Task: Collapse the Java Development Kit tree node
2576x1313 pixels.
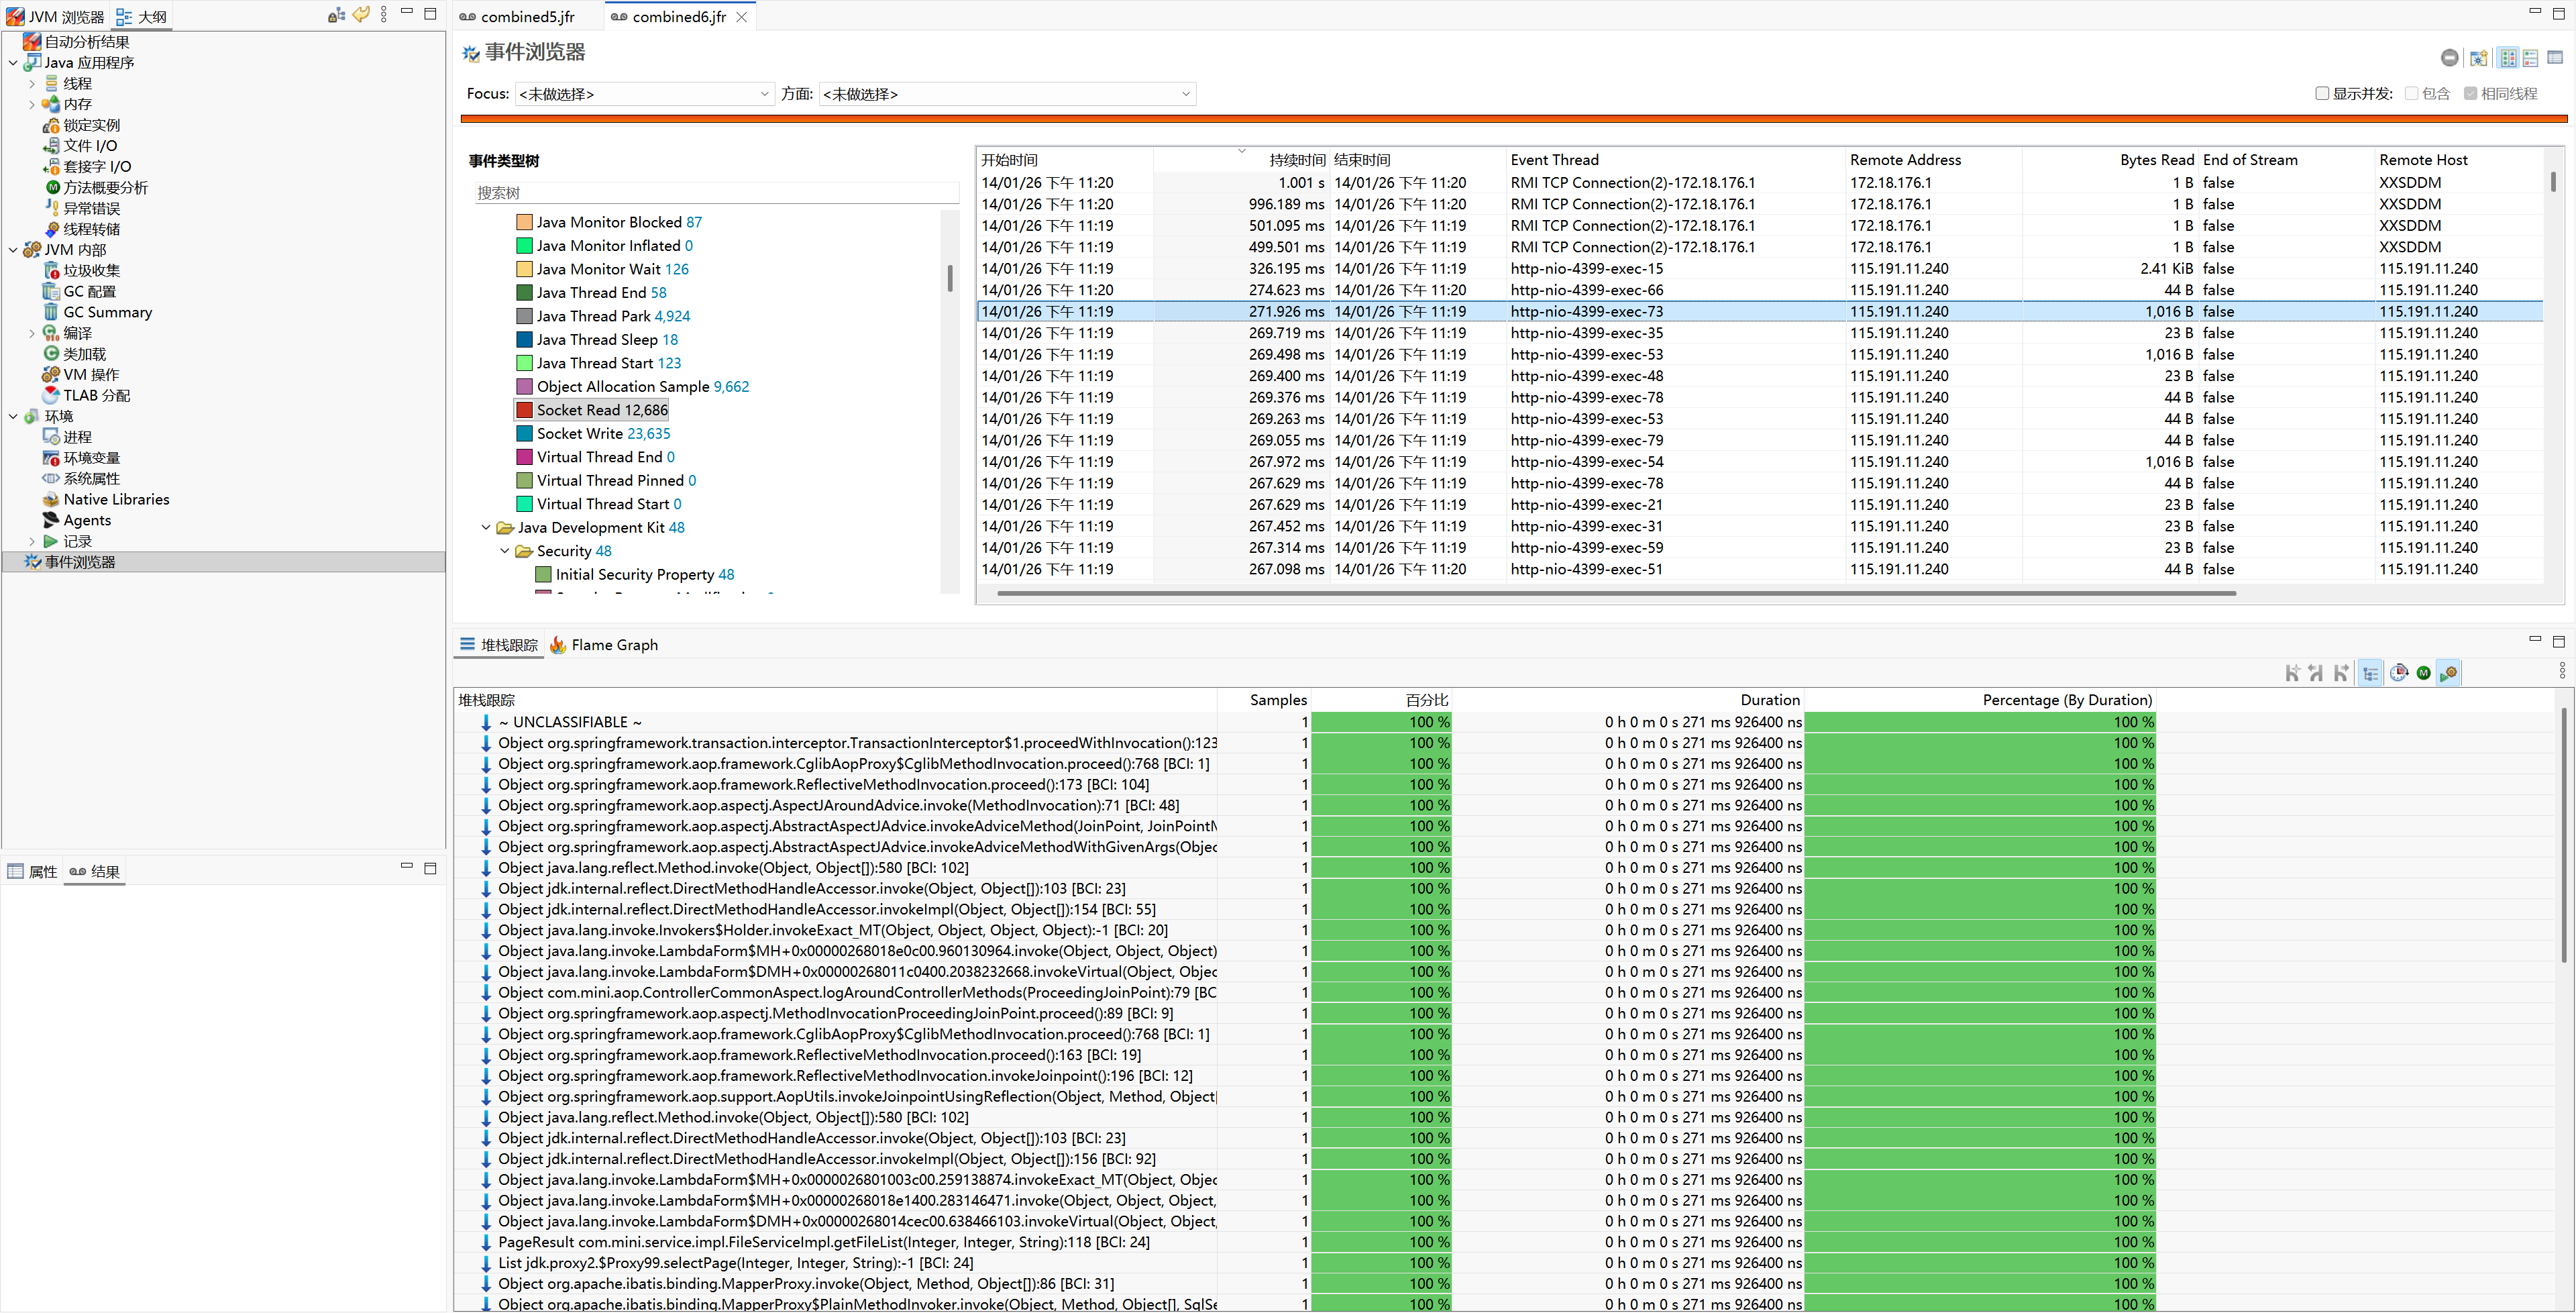Action: pos(486,527)
